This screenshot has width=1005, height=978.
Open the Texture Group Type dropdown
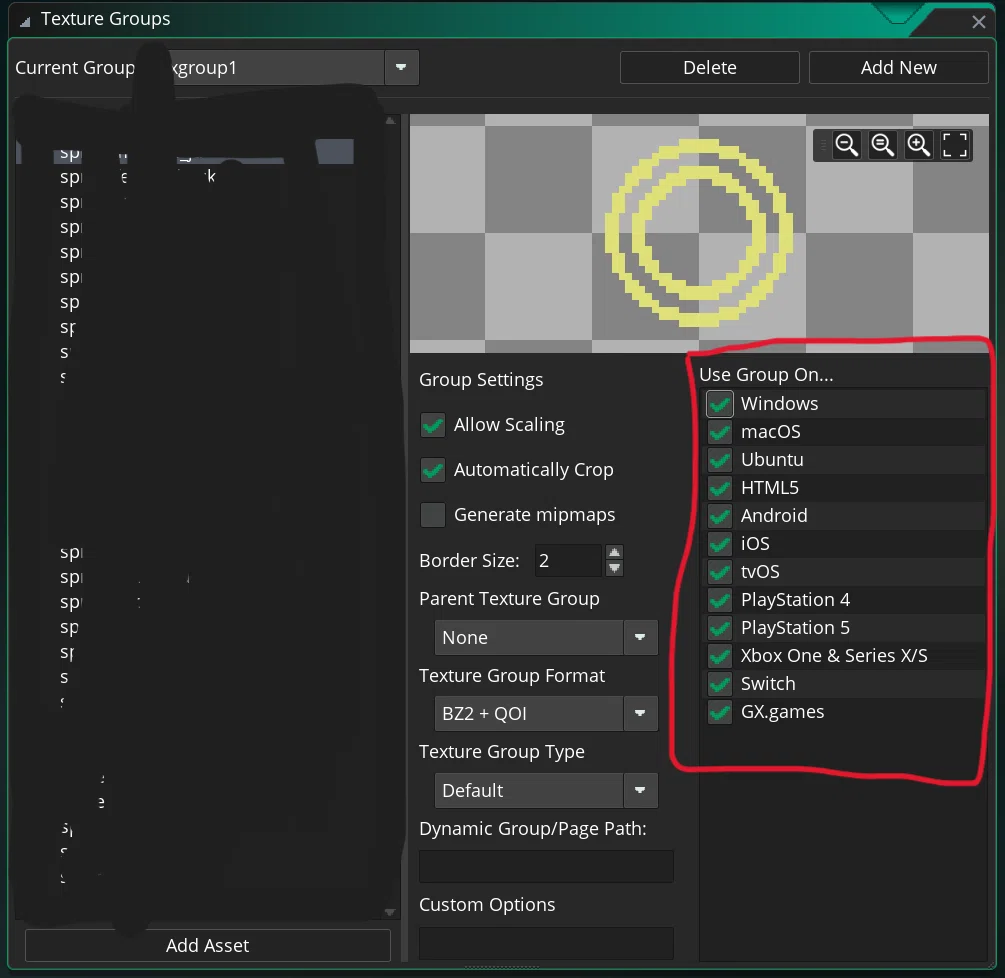point(639,790)
